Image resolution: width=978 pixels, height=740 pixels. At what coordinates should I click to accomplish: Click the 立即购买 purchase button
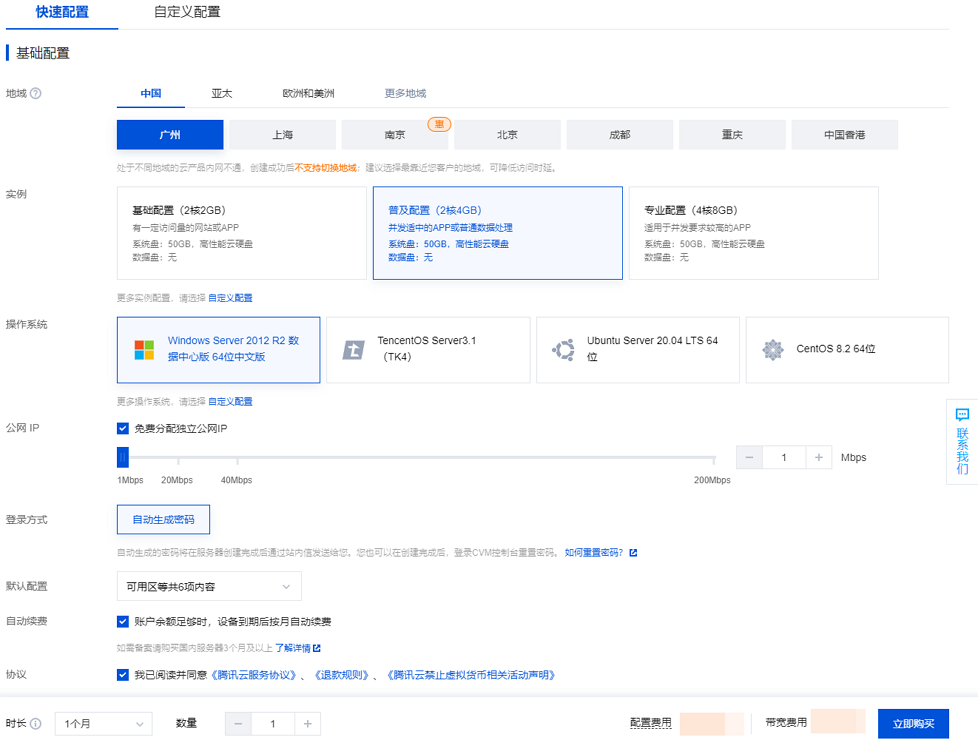913,723
